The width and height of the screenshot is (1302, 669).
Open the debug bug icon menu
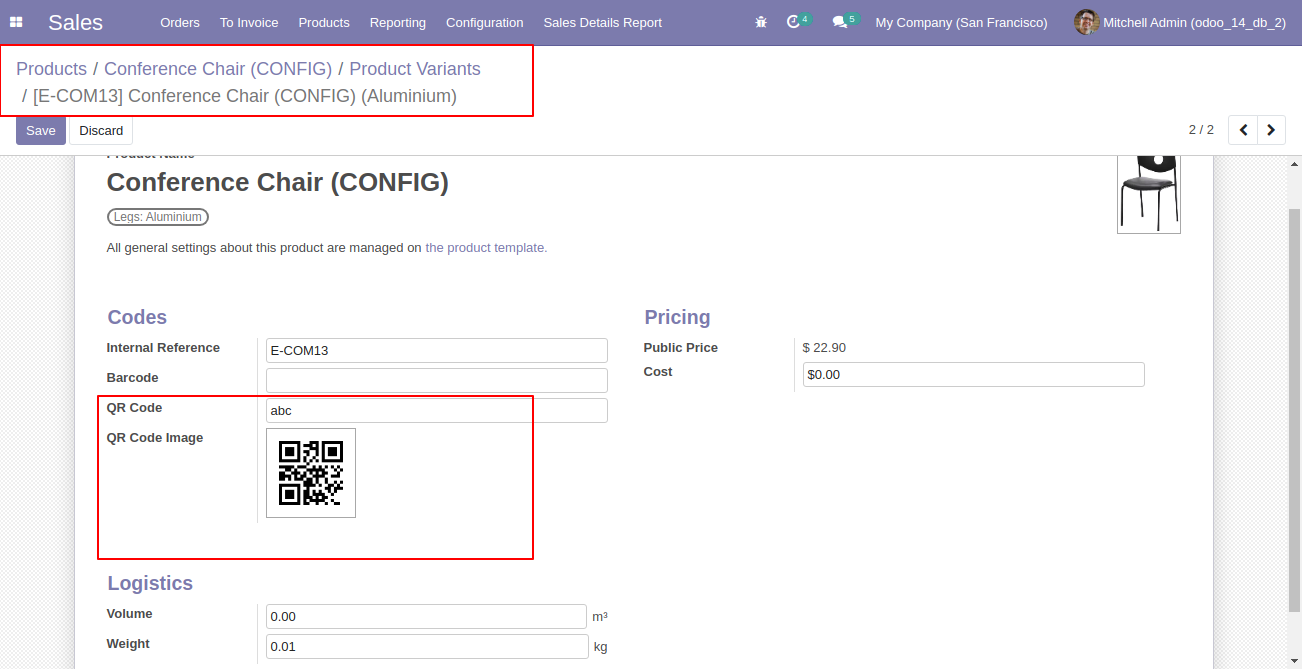pos(761,22)
